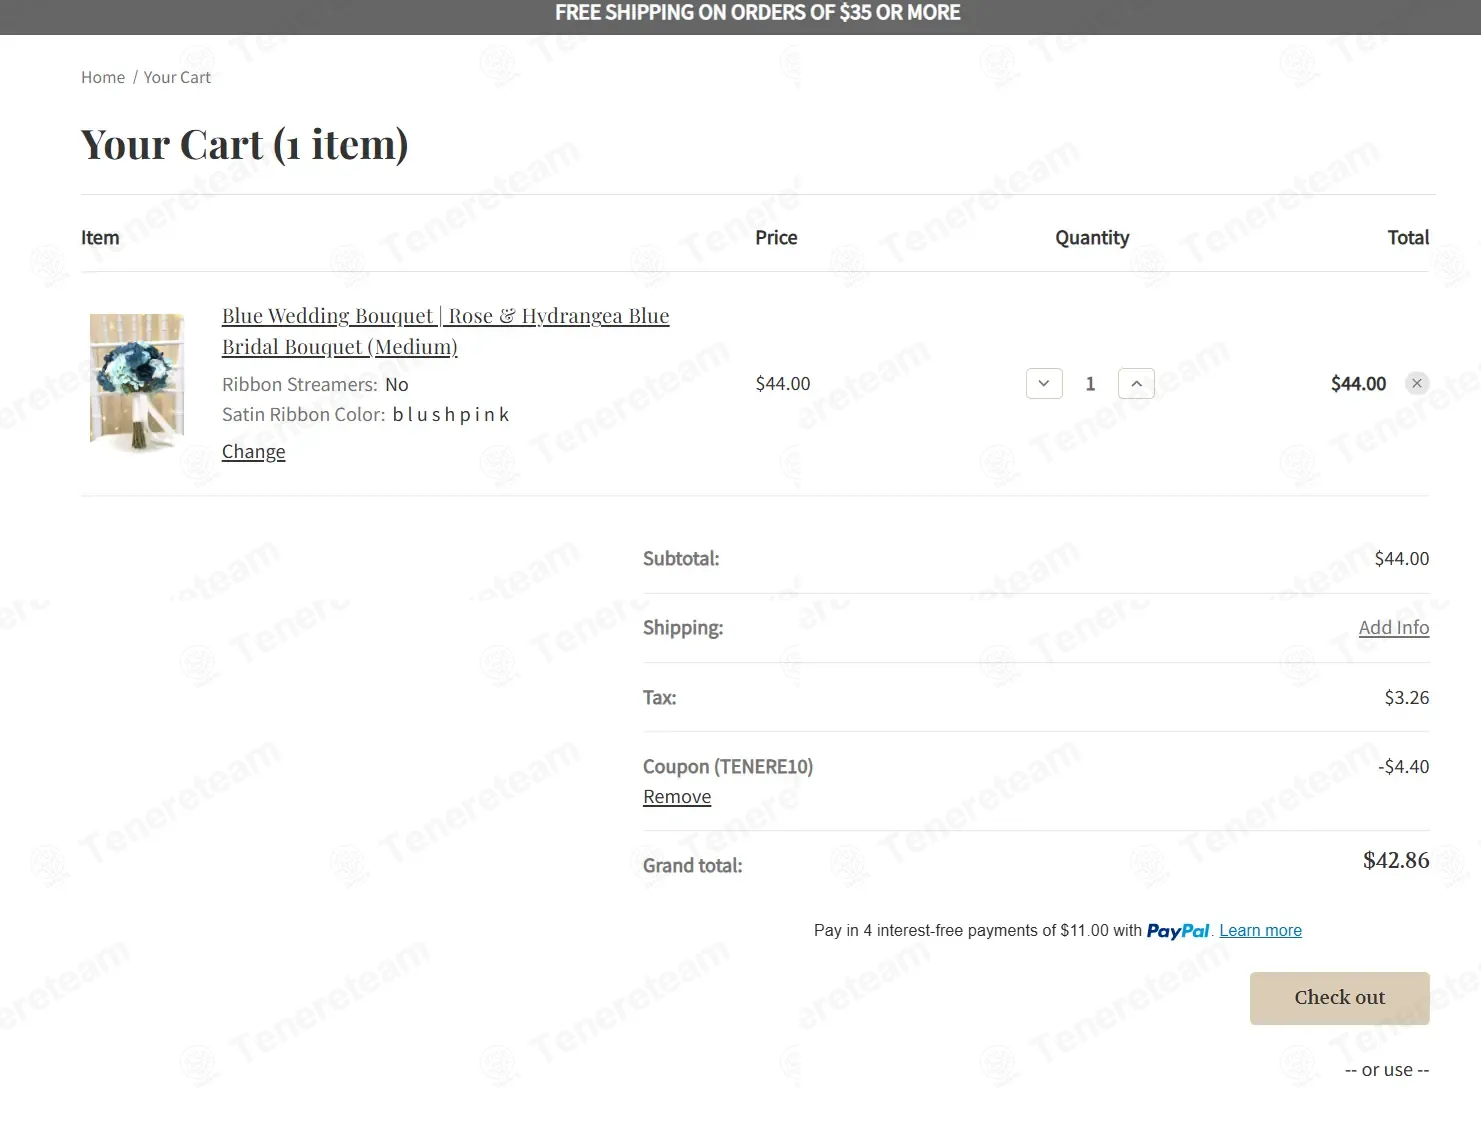Click the Satin Ribbon Color value blushpink
This screenshot has width=1481, height=1134.
click(451, 414)
